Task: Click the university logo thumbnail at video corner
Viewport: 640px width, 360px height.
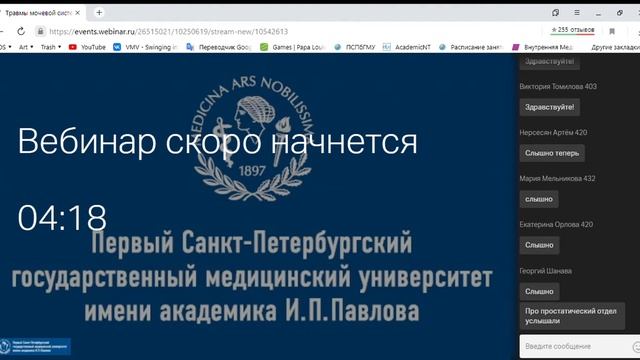Action: coord(35,346)
